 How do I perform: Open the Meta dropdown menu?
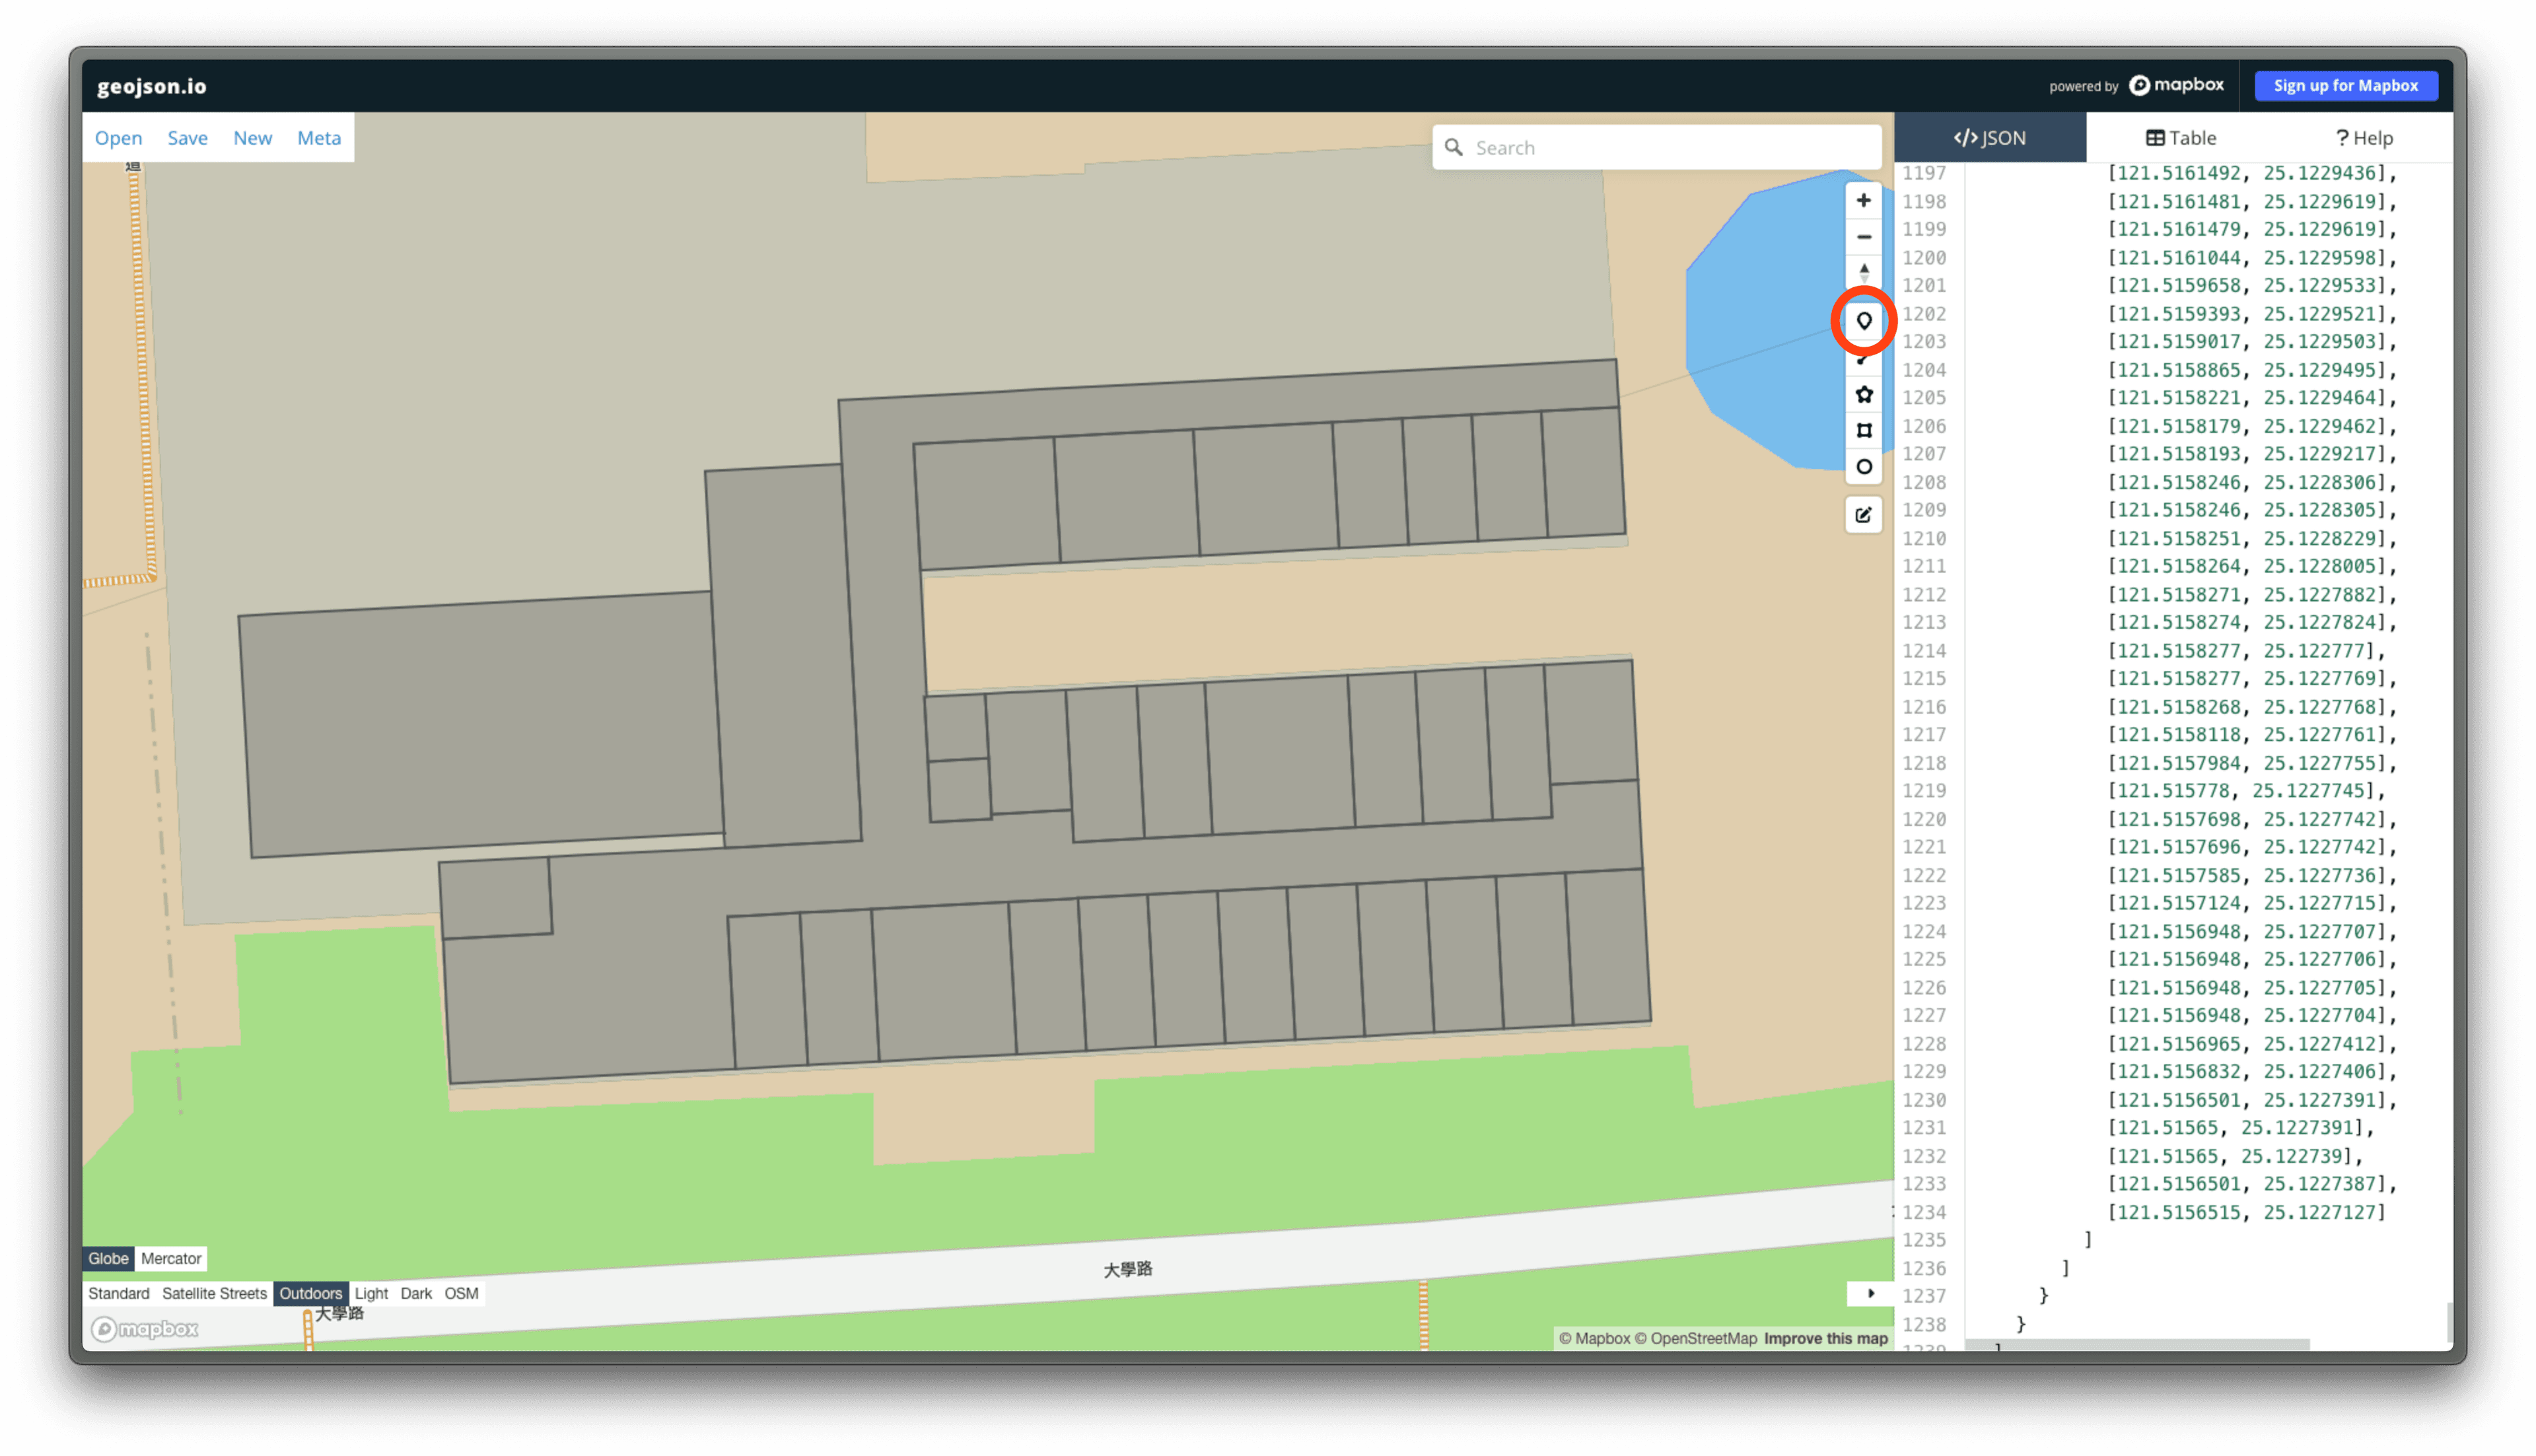point(319,138)
